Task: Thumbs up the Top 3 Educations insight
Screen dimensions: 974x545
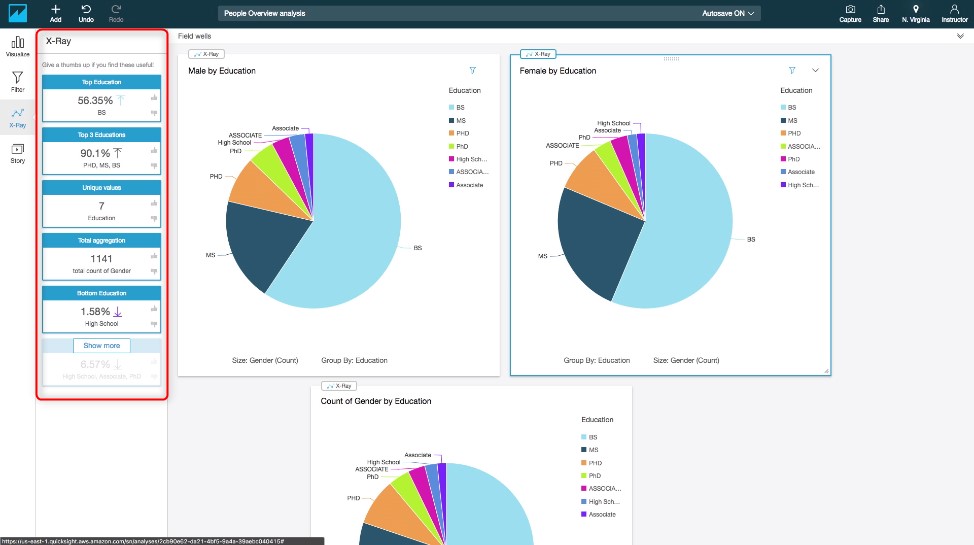Action: 153,150
